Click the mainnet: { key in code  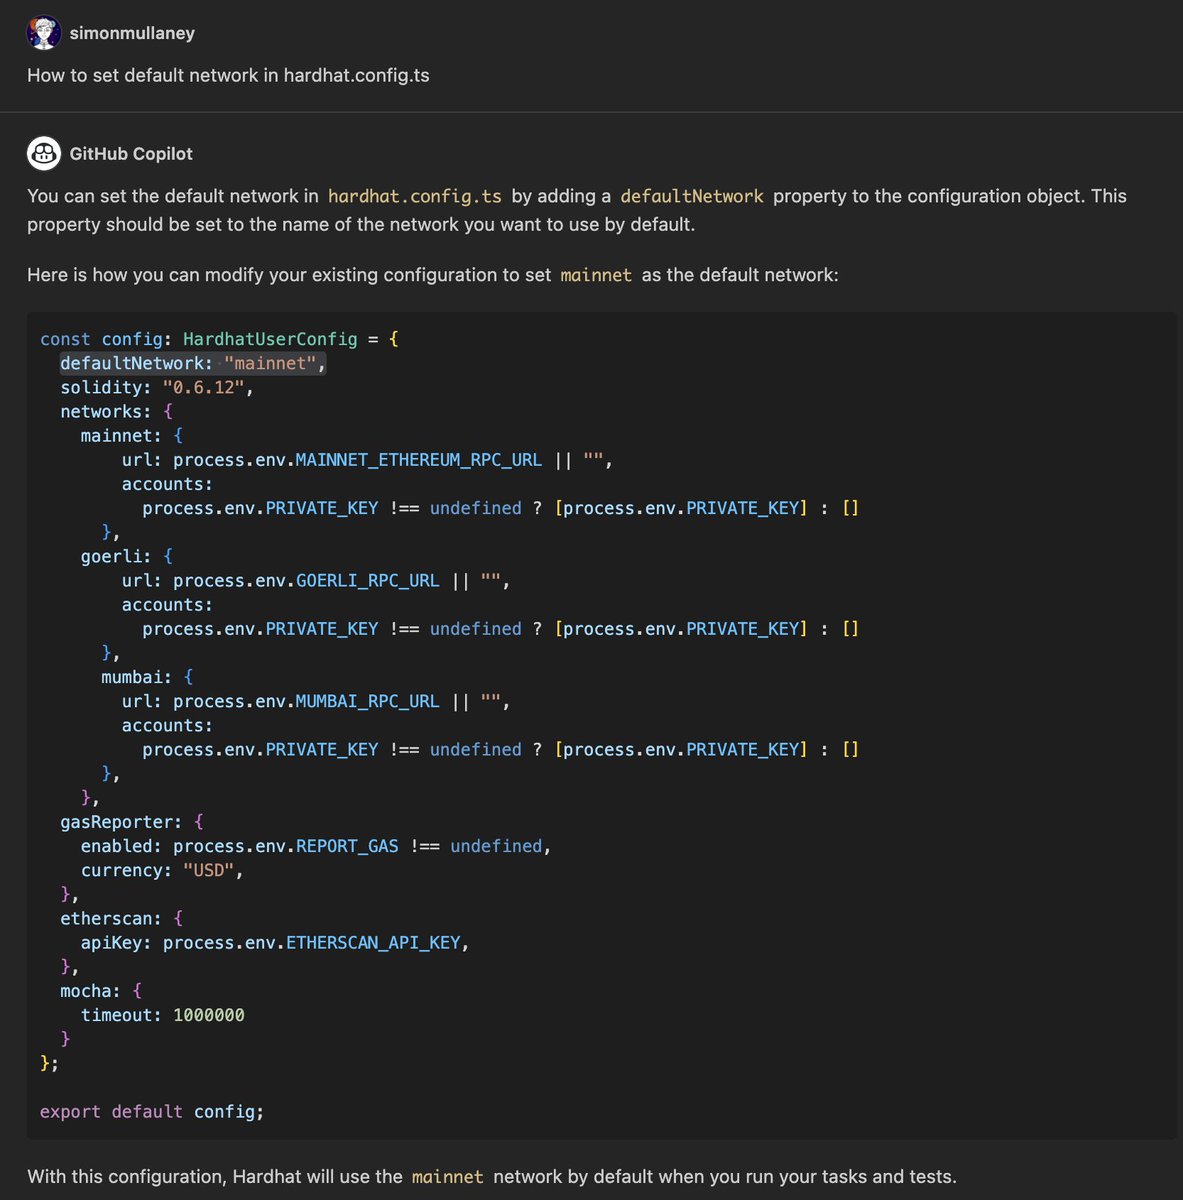tap(132, 436)
